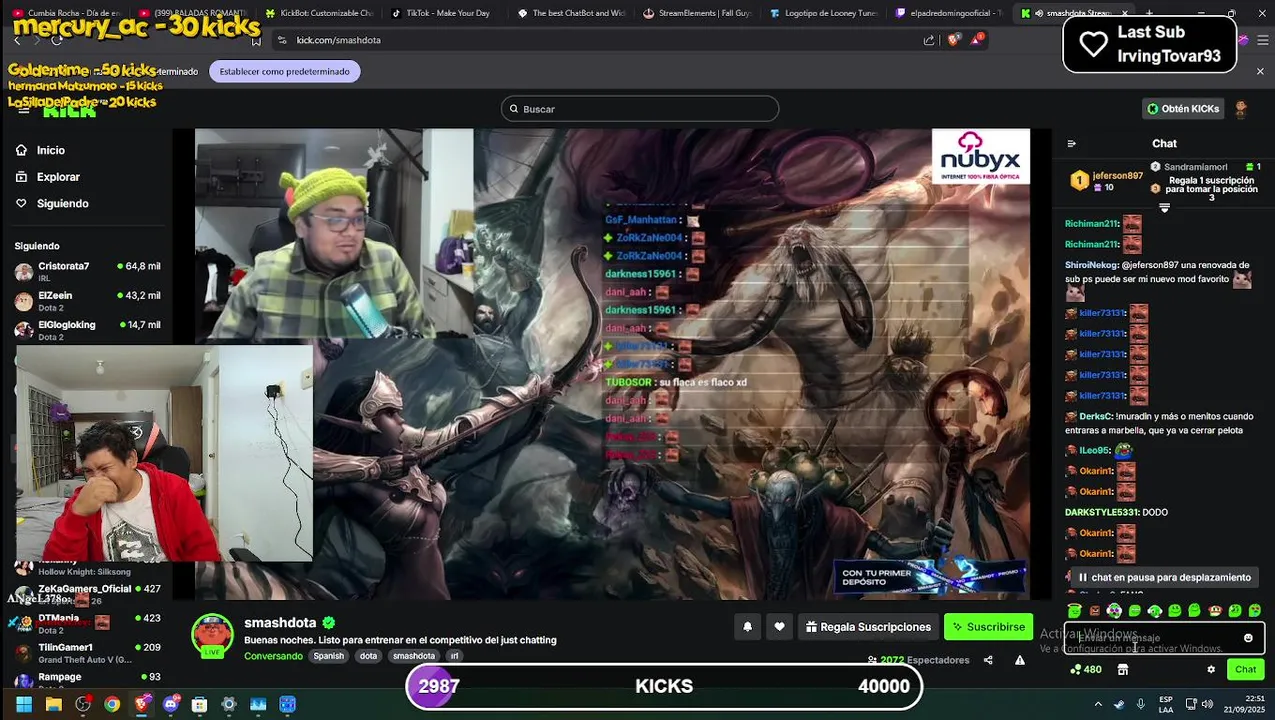Open Windows Start menu
The height and width of the screenshot is (720, 1275).
point(24,704)
